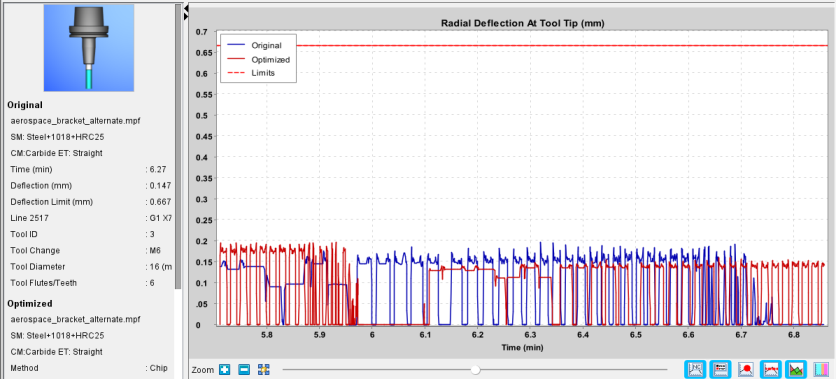Select the Deflection Limit (mm) row
The image size is (836, 379).
point(91,202)
